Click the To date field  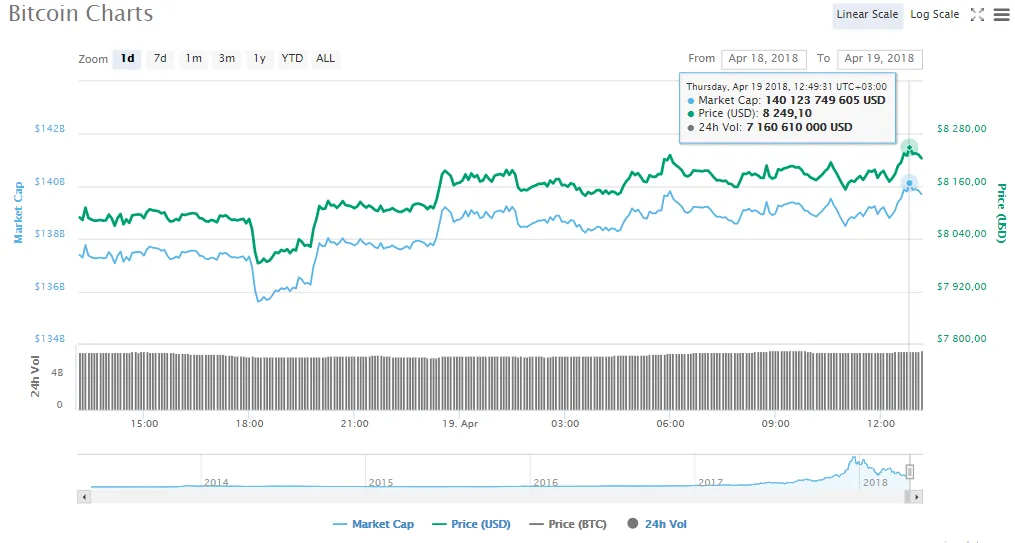880,59
